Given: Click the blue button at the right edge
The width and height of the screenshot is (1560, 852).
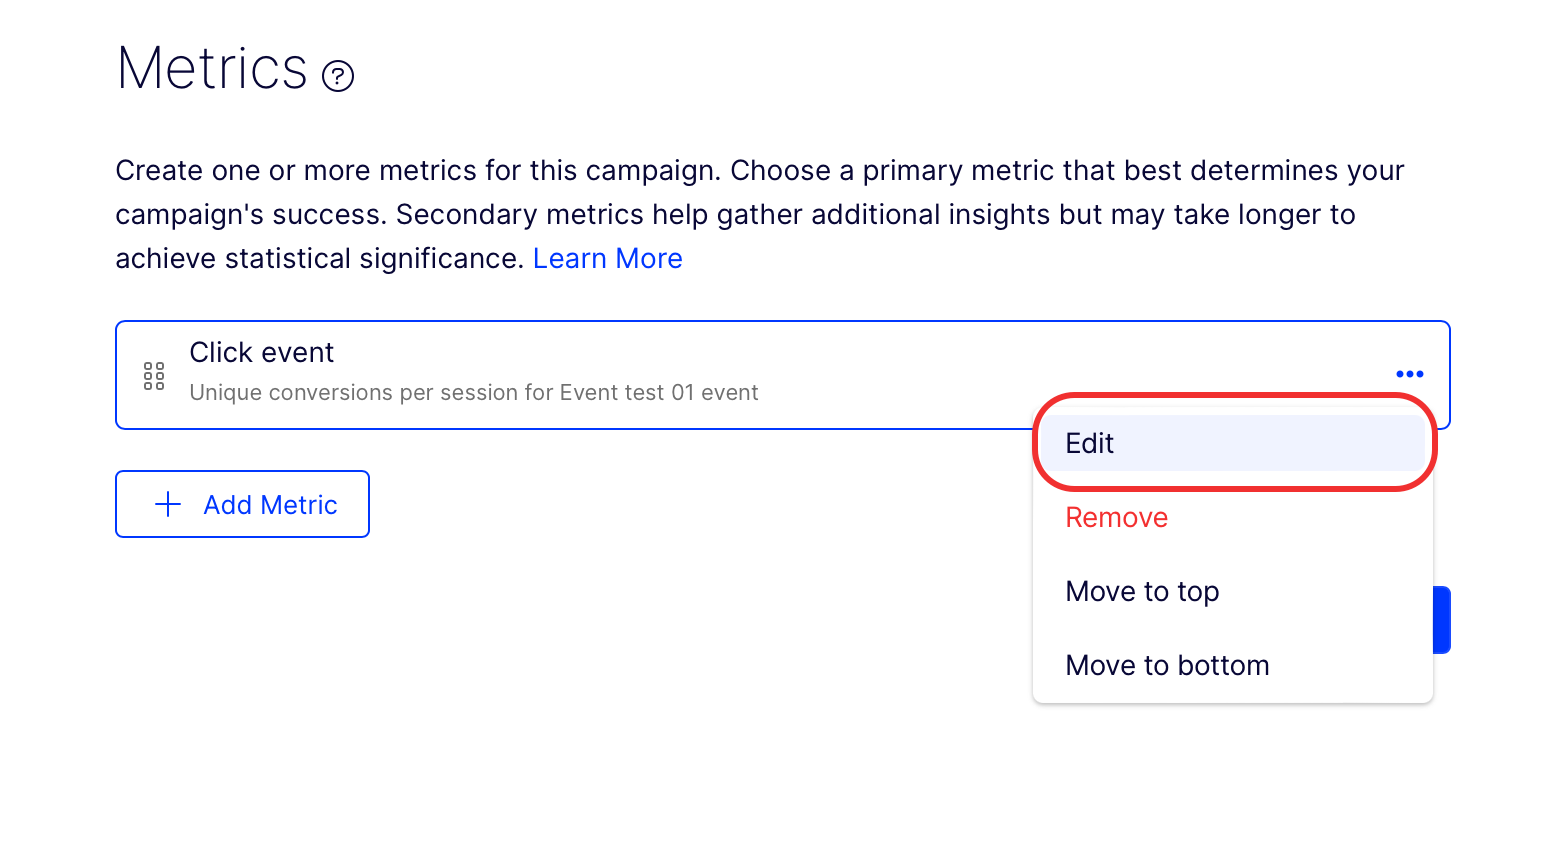Looking at the screenshot, I should pos(1443,619).
